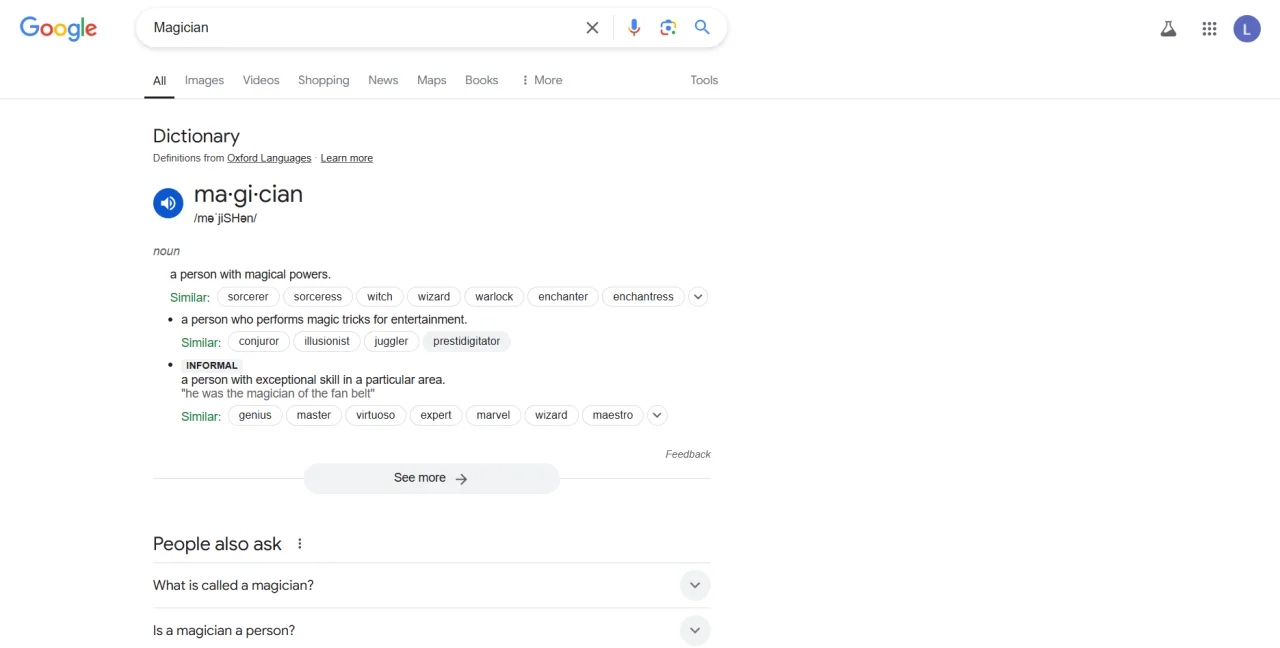Select the wizard chip beside marvel
Image resolution: width=1280 pixels, height=648 pixels.
[x=551, y=415]
